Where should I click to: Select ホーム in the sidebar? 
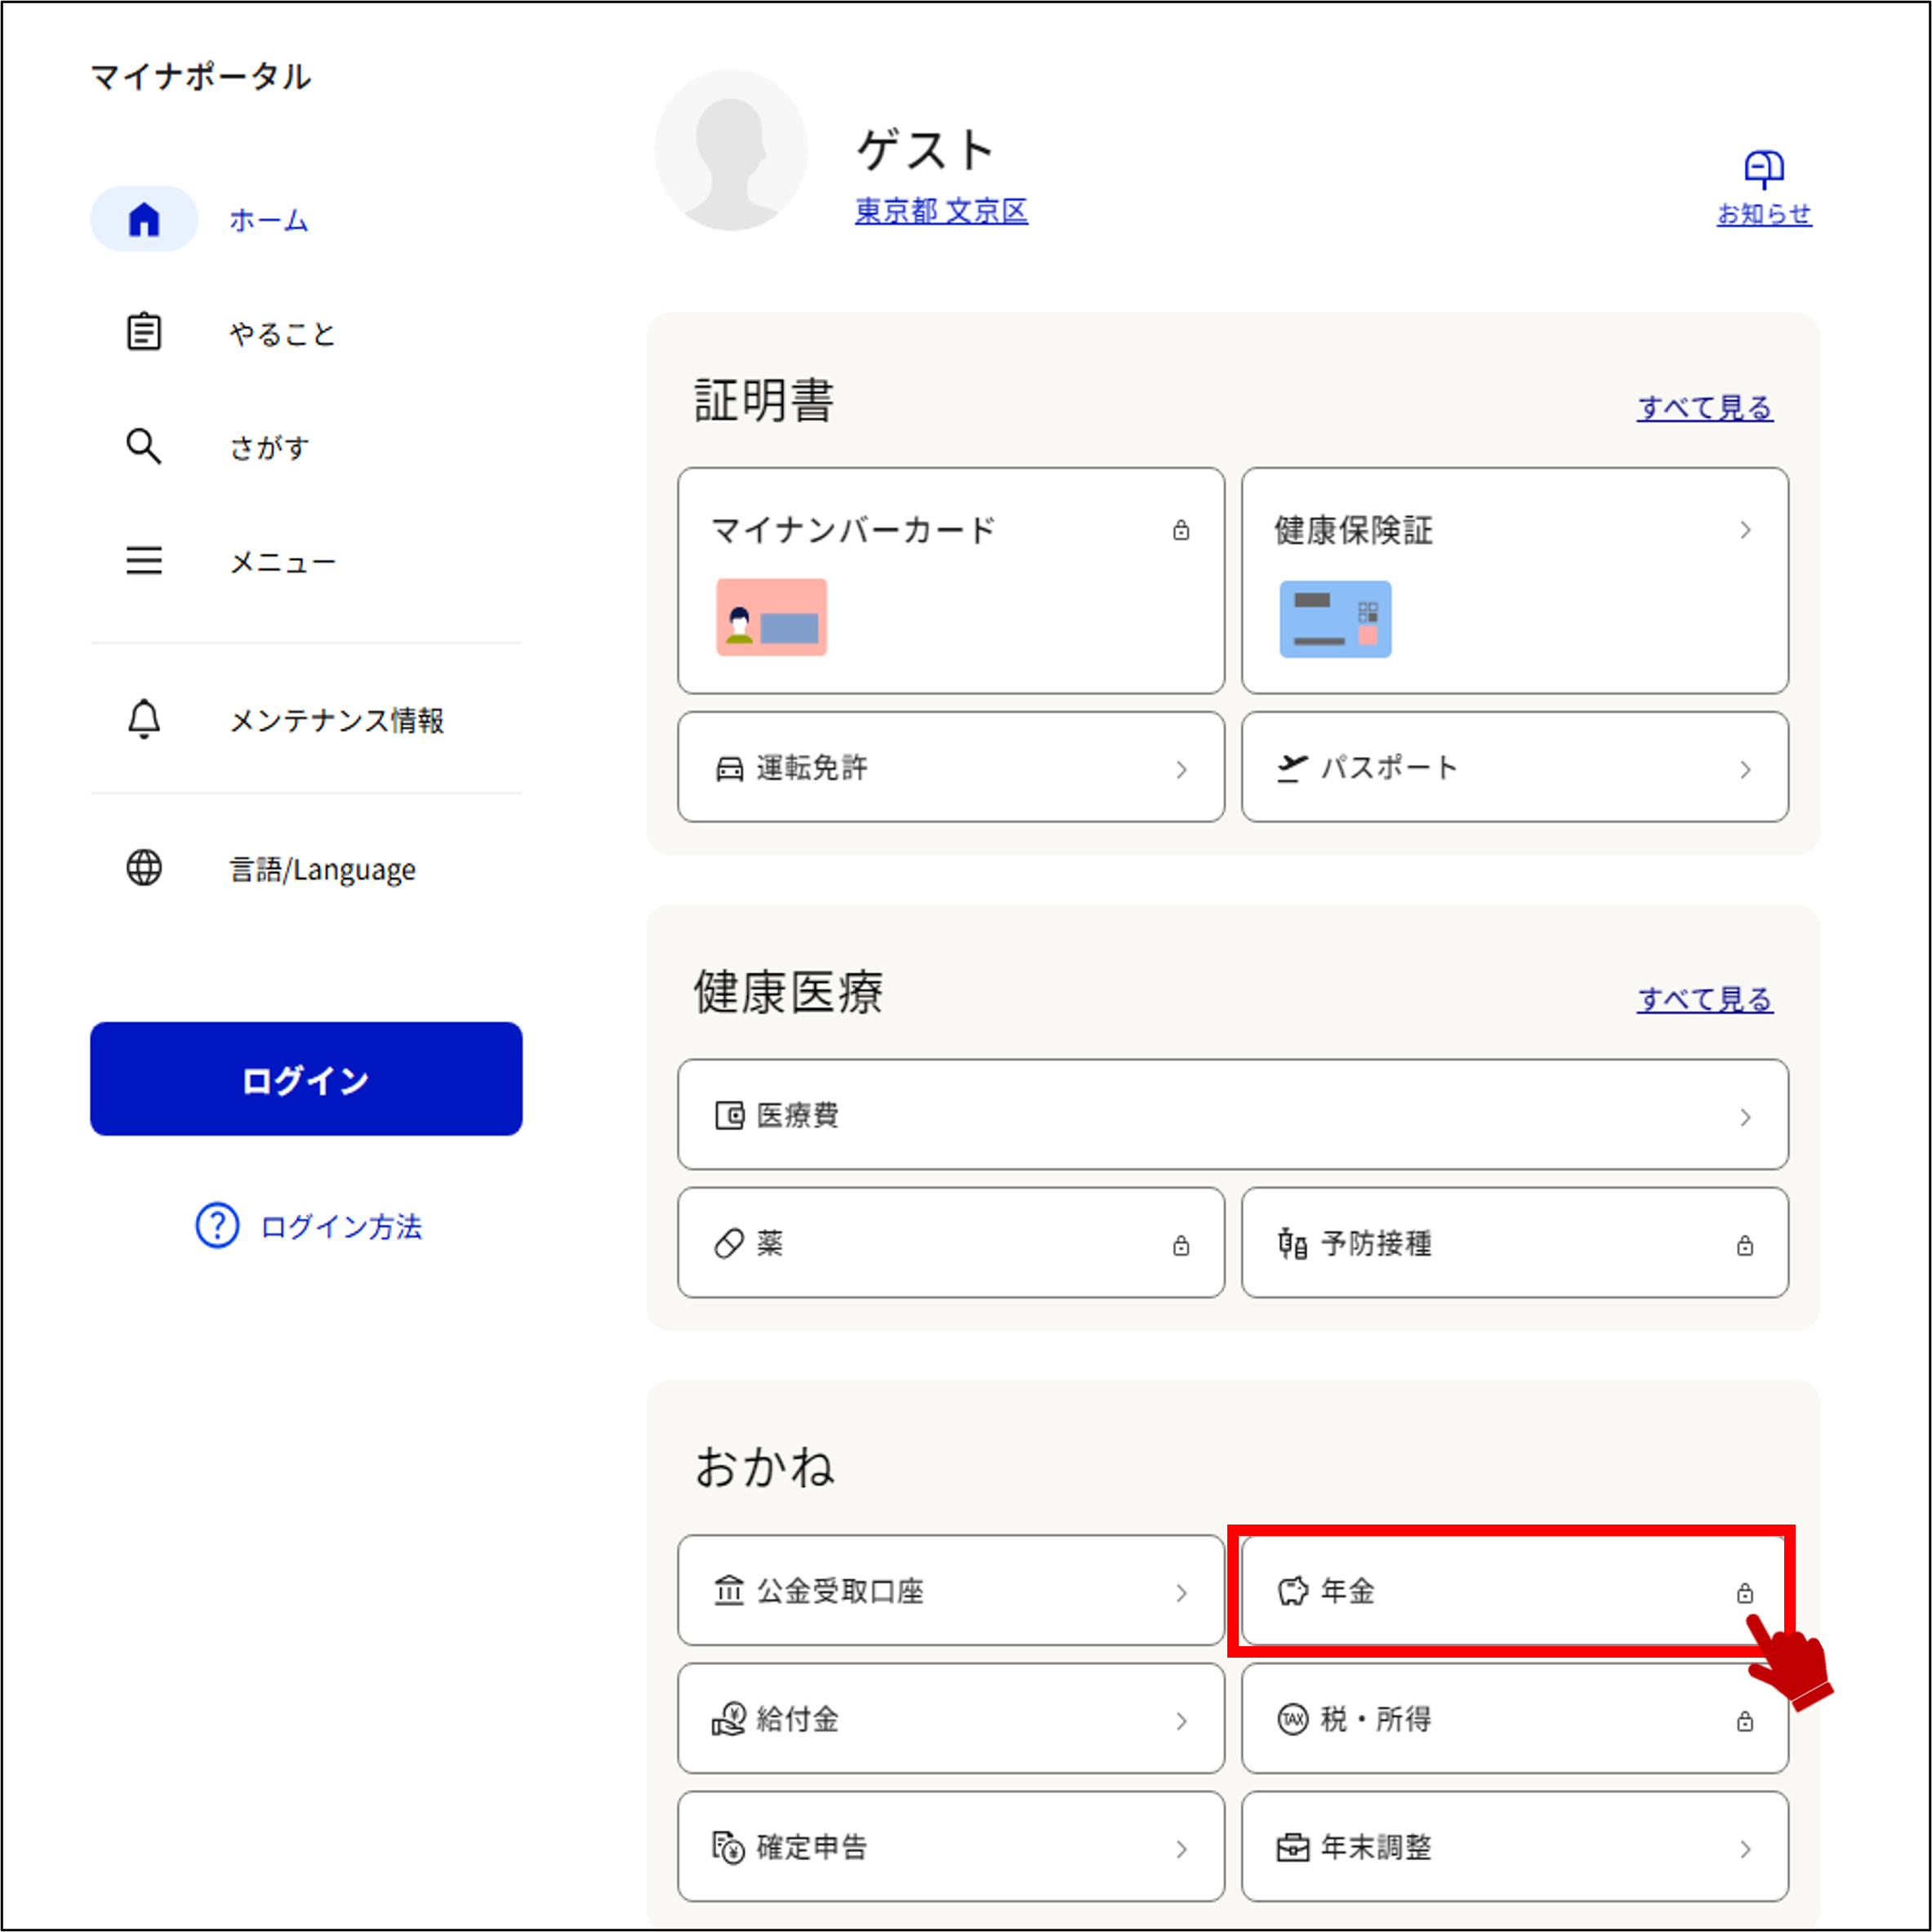coord(268,220)
